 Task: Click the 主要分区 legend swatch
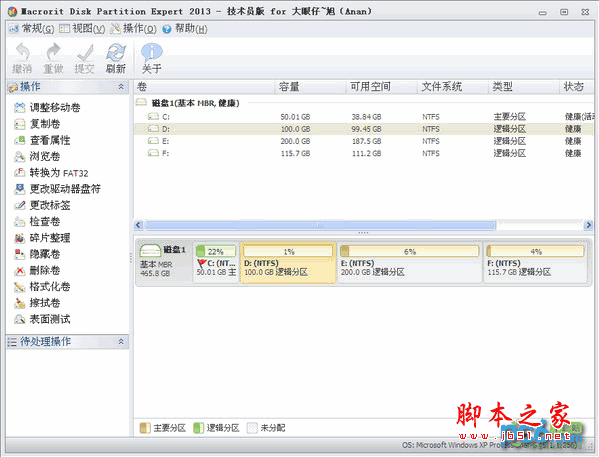[145, 428]
